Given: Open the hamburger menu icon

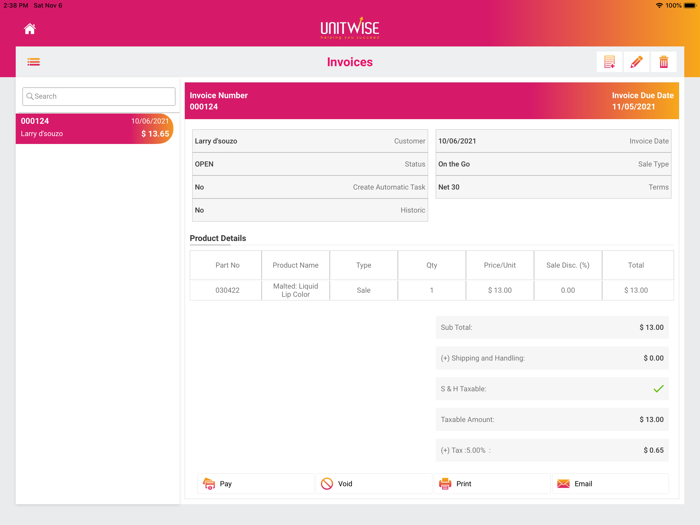Looking at the screenshot, I should [x=33, y=62].
